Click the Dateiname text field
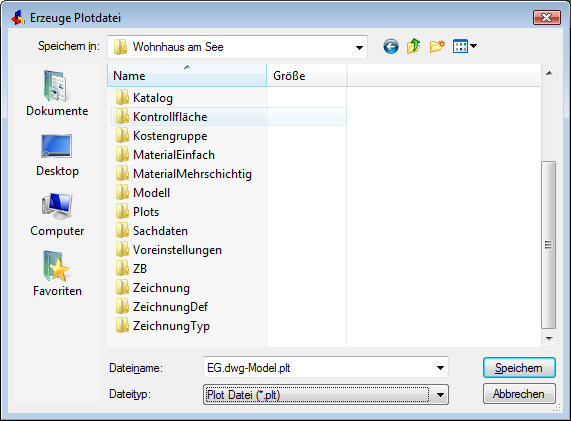This screenshot has height=421, width=571. click(320, 368)
